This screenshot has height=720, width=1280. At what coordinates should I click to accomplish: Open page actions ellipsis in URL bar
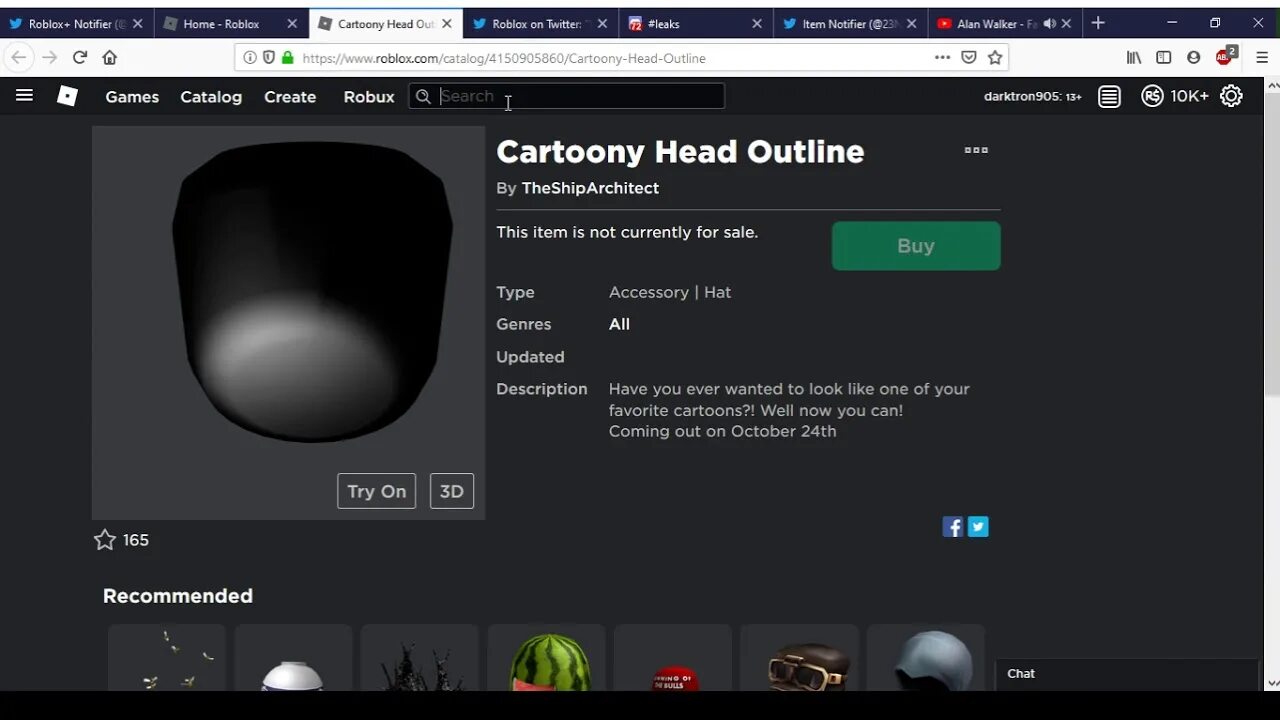tap(942, 58)
